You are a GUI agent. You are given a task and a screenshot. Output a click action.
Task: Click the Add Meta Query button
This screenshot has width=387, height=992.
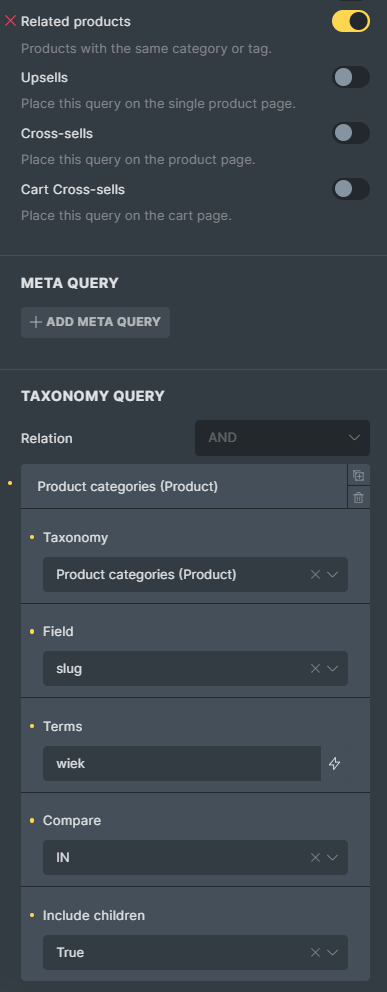pos(95,322)
